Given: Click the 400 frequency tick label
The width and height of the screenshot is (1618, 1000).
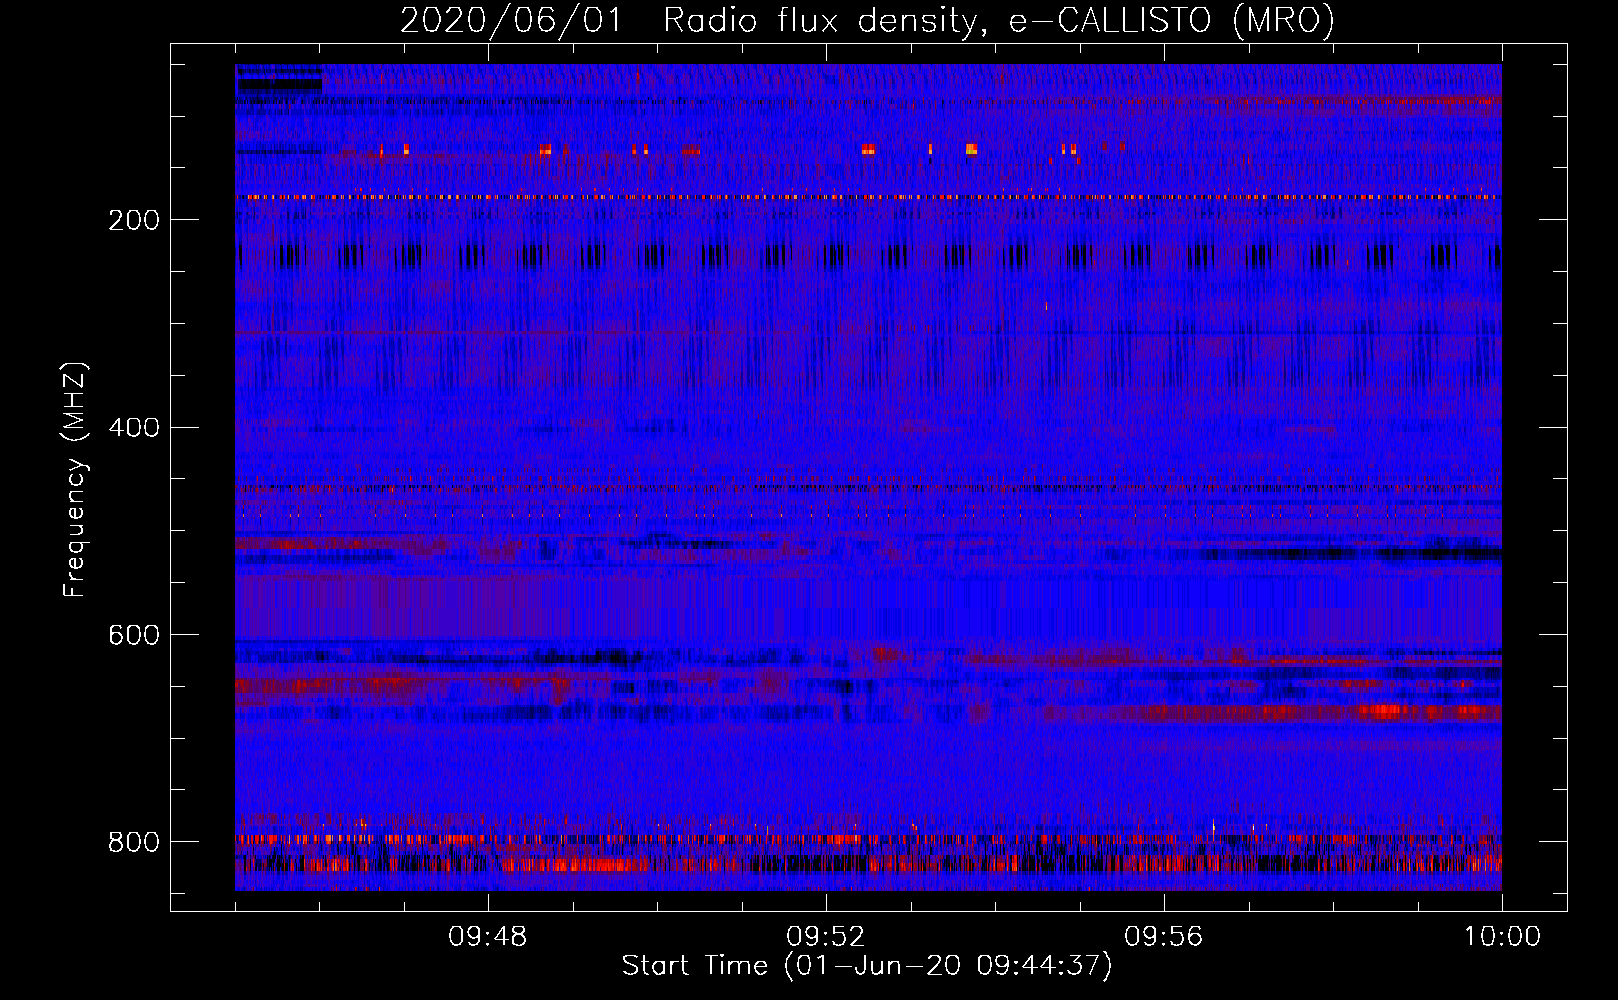Looking at the screenshot, I should click(133, 428).
